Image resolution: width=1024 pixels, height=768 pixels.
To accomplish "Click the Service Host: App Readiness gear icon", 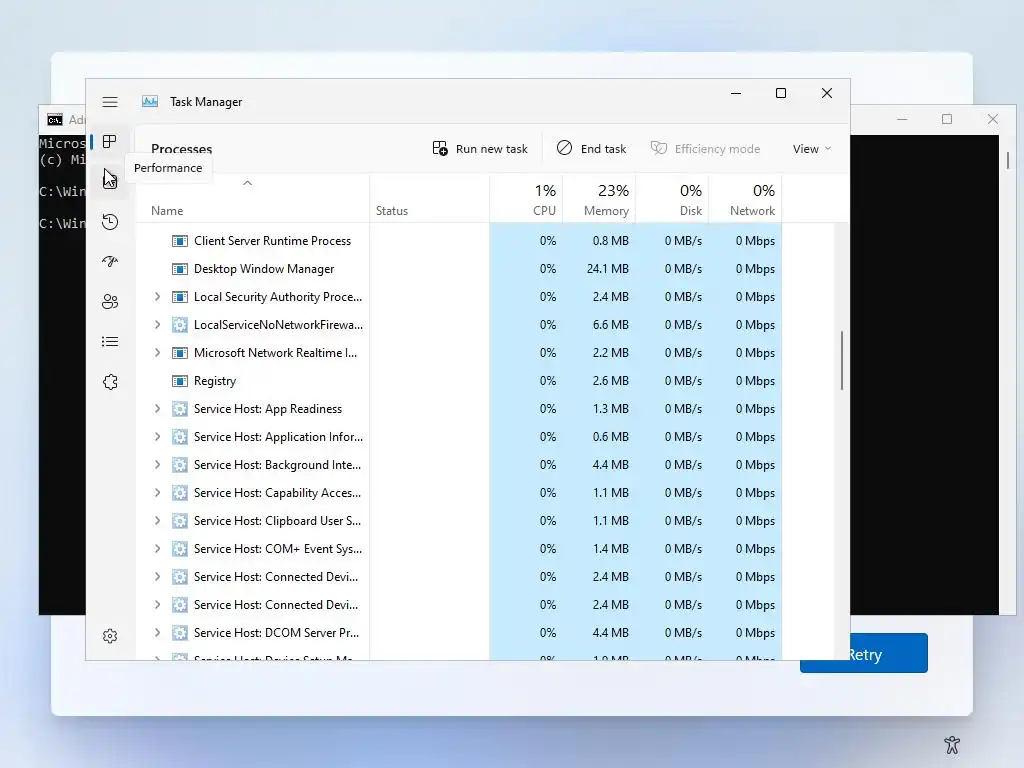I will [x=180, y=409].
